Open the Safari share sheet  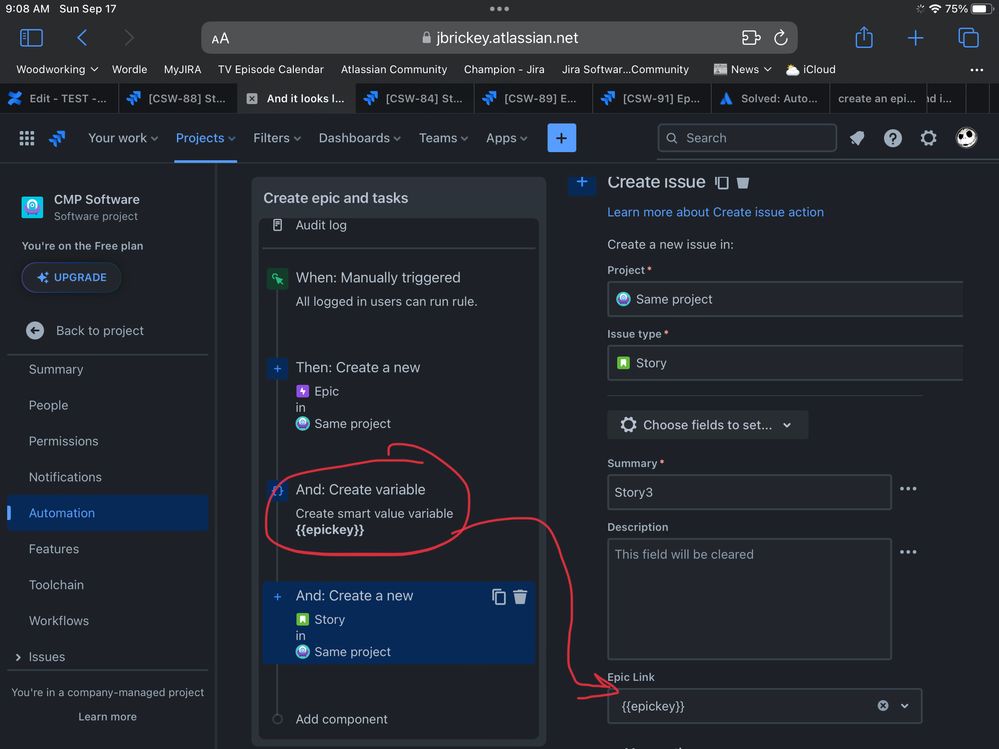click(863, 37)
